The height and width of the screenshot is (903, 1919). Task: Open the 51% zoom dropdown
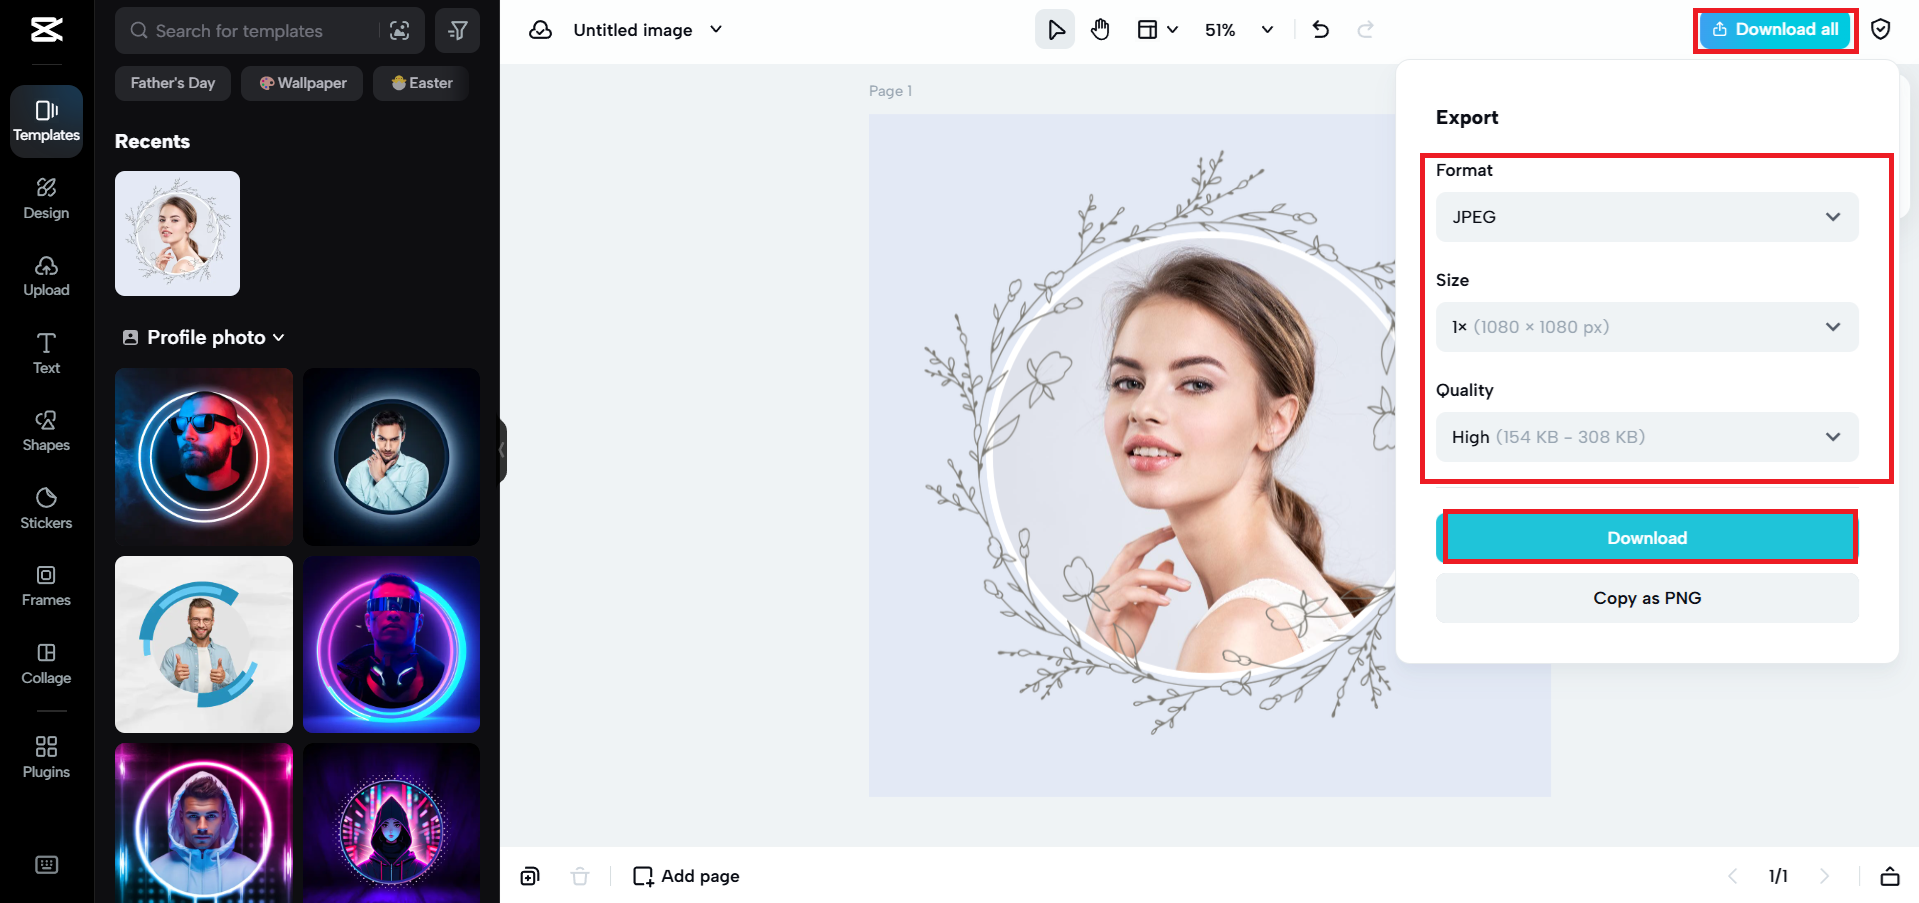click(1239, 30)
